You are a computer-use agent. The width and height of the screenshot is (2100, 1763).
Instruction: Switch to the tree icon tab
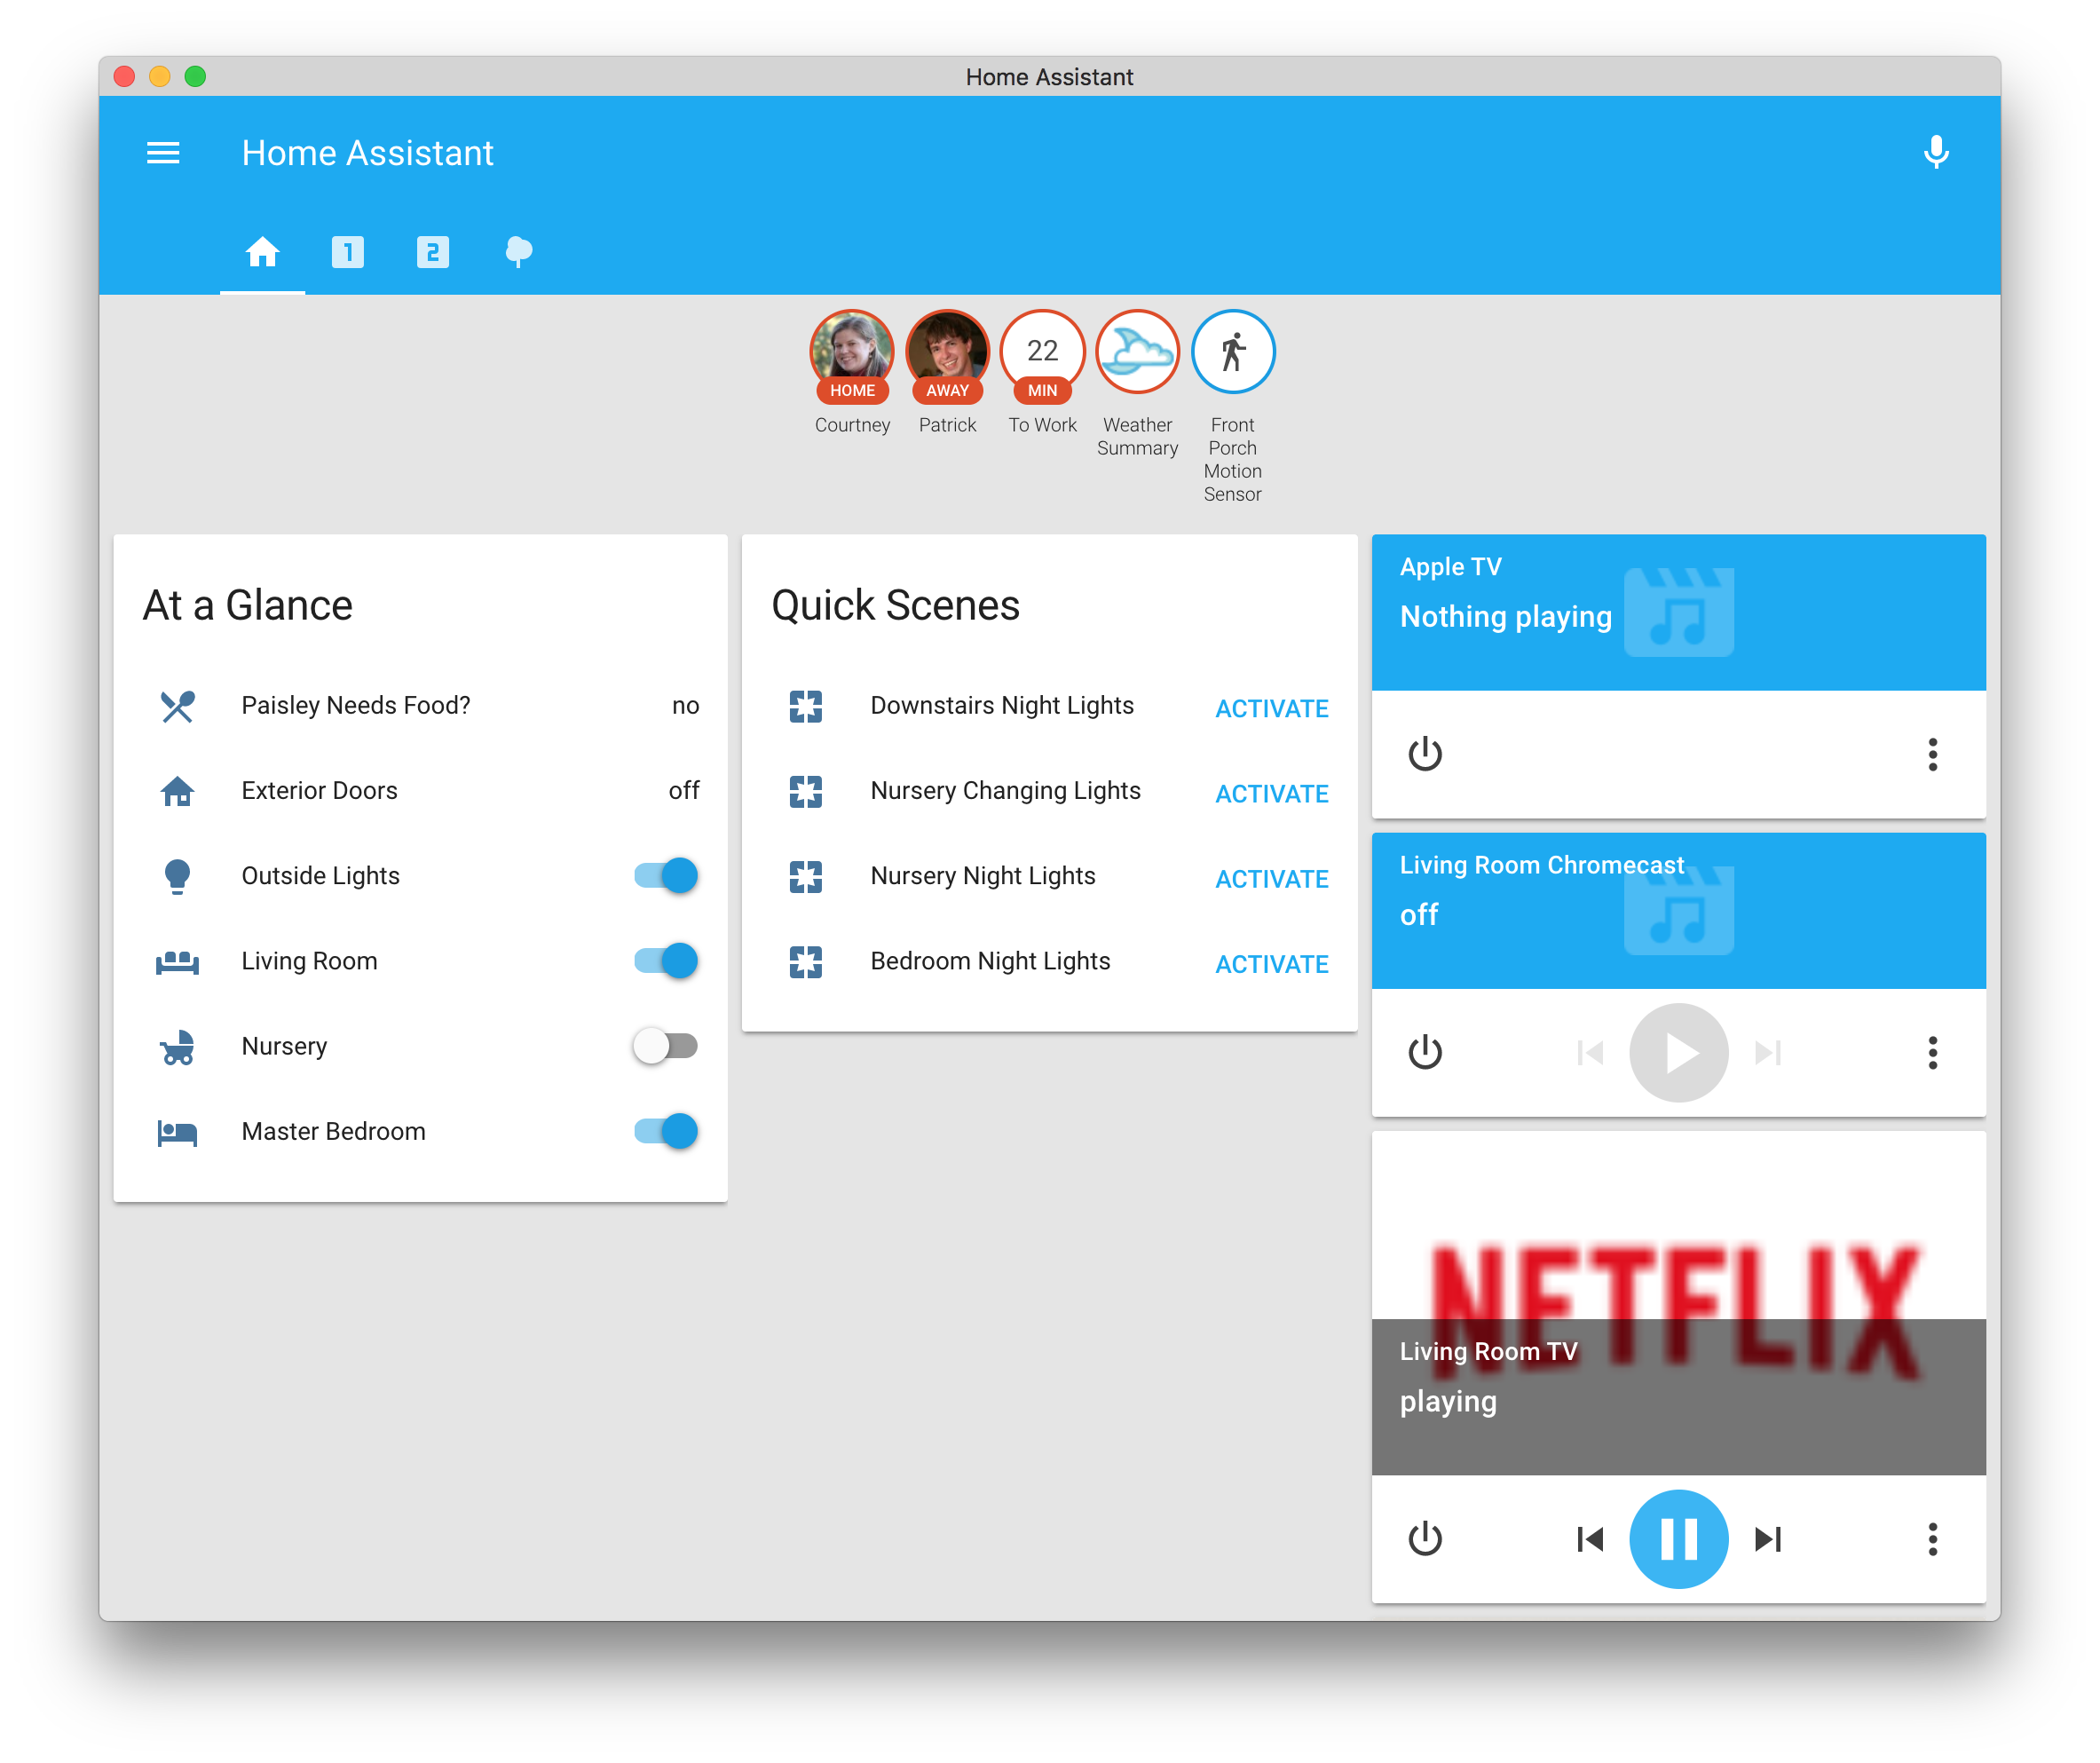coord(518,252)
